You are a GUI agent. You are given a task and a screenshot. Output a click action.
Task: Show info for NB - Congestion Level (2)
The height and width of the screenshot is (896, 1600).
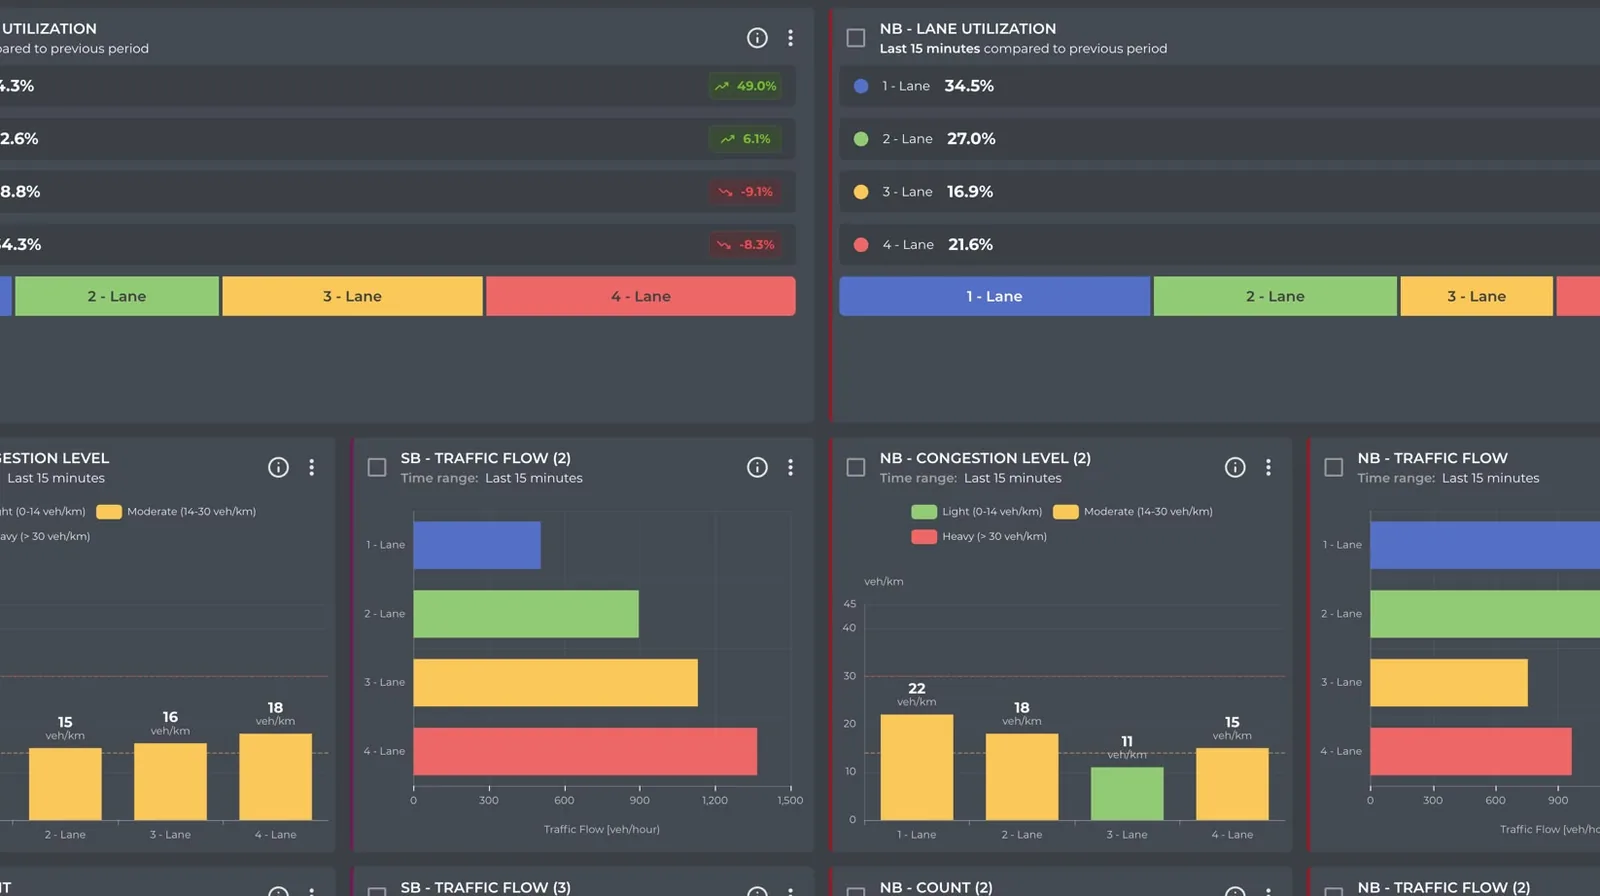pos(1235,467)
